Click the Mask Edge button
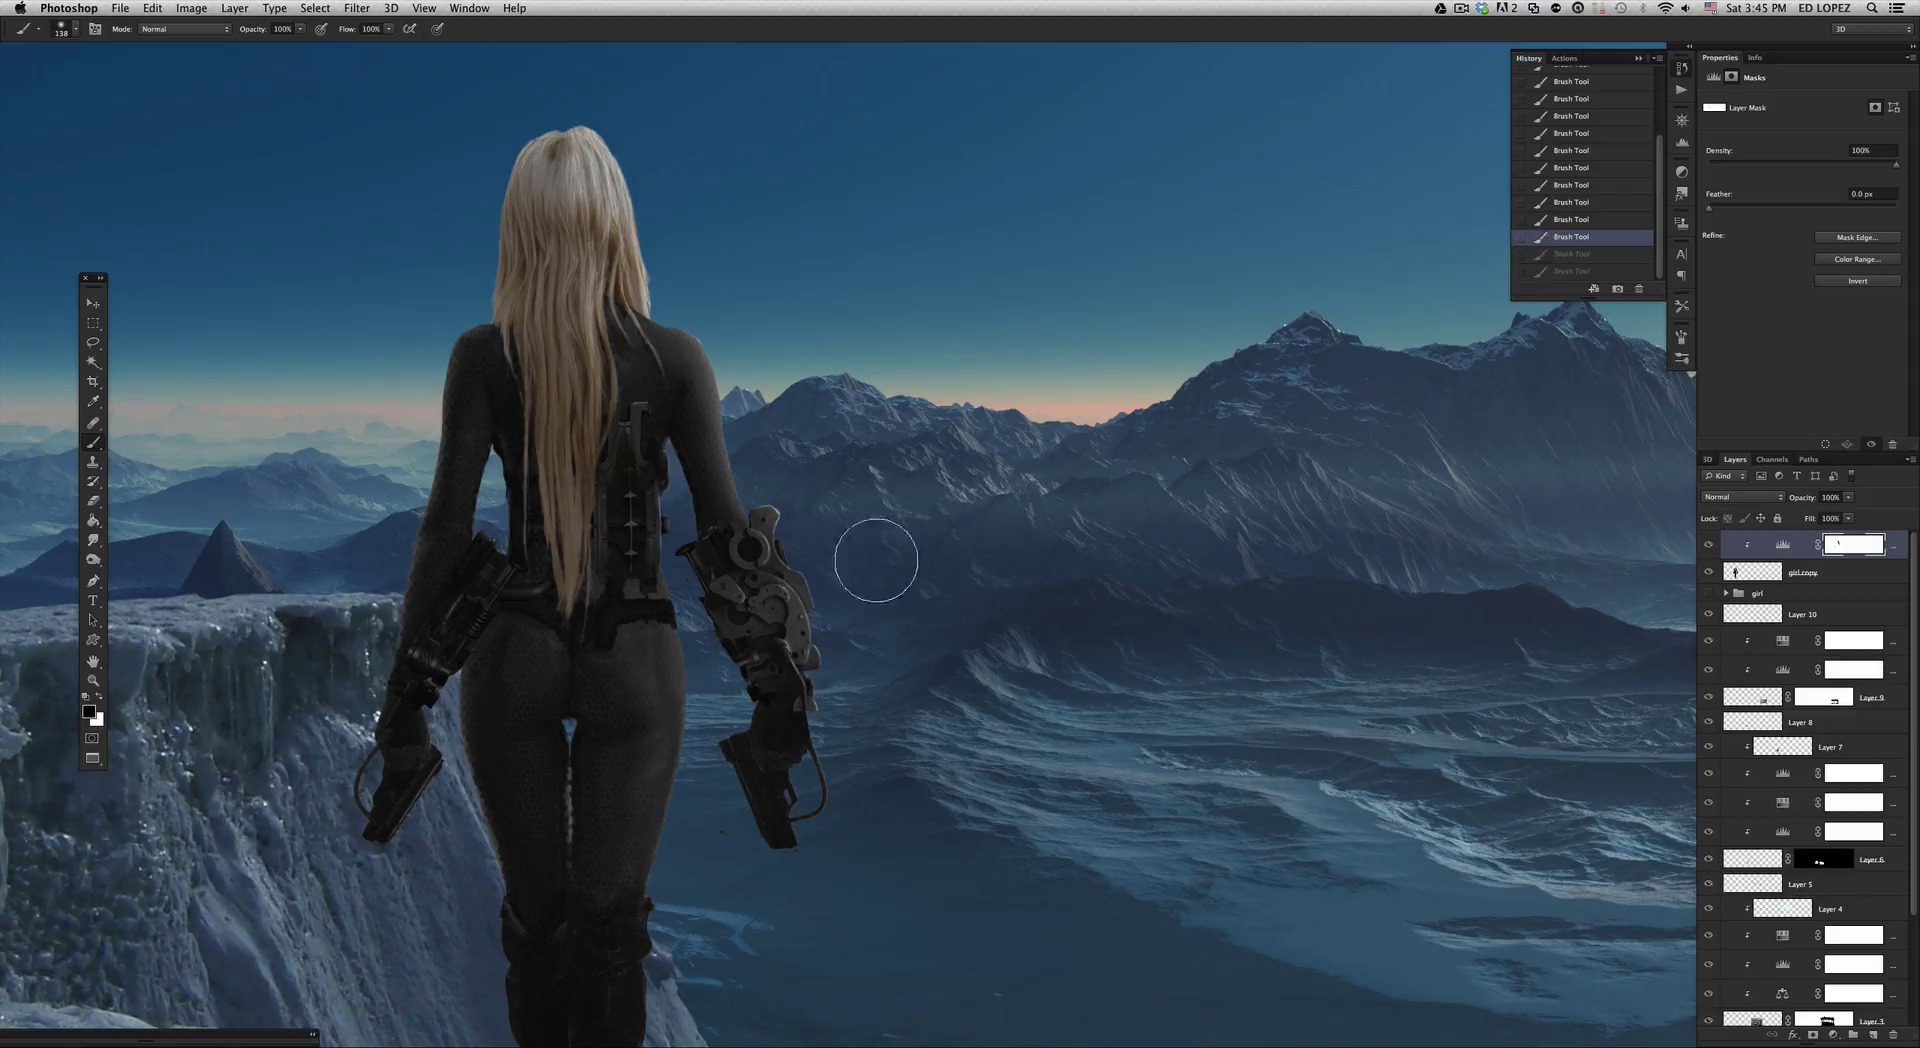Viewport: 1920px width, 1048px height. (1857, 237)
